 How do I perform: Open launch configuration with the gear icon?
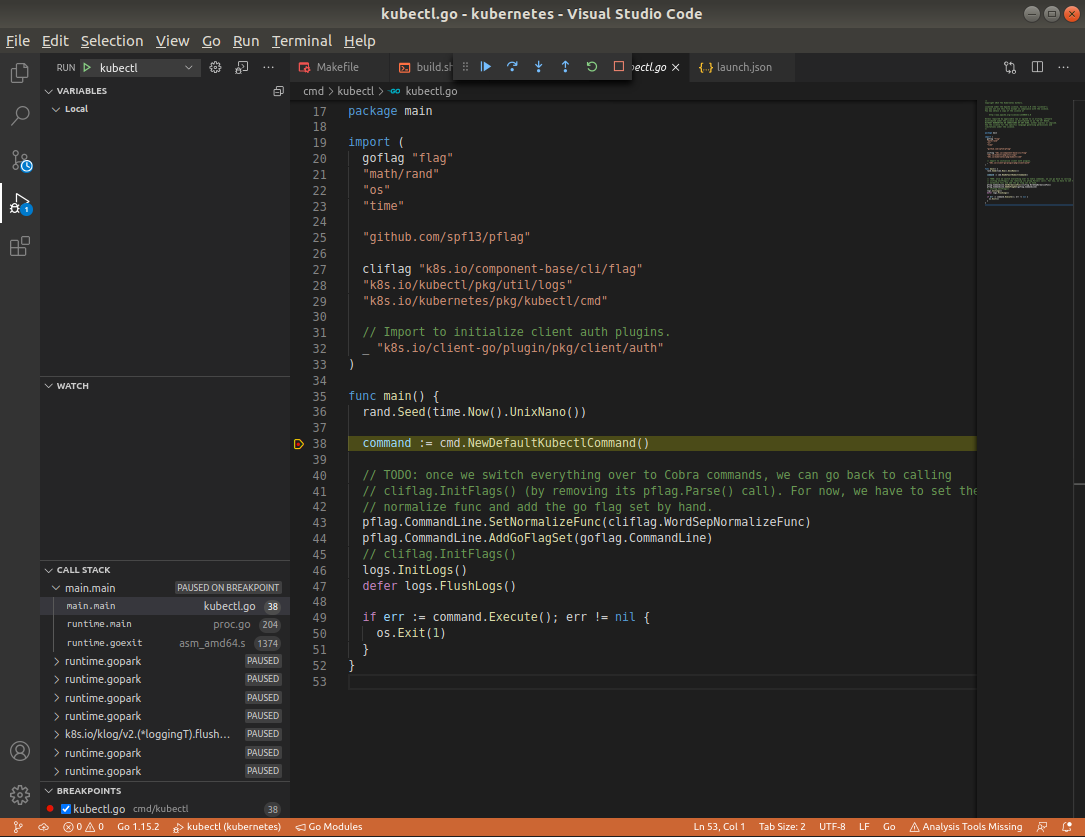click(215, 67)
